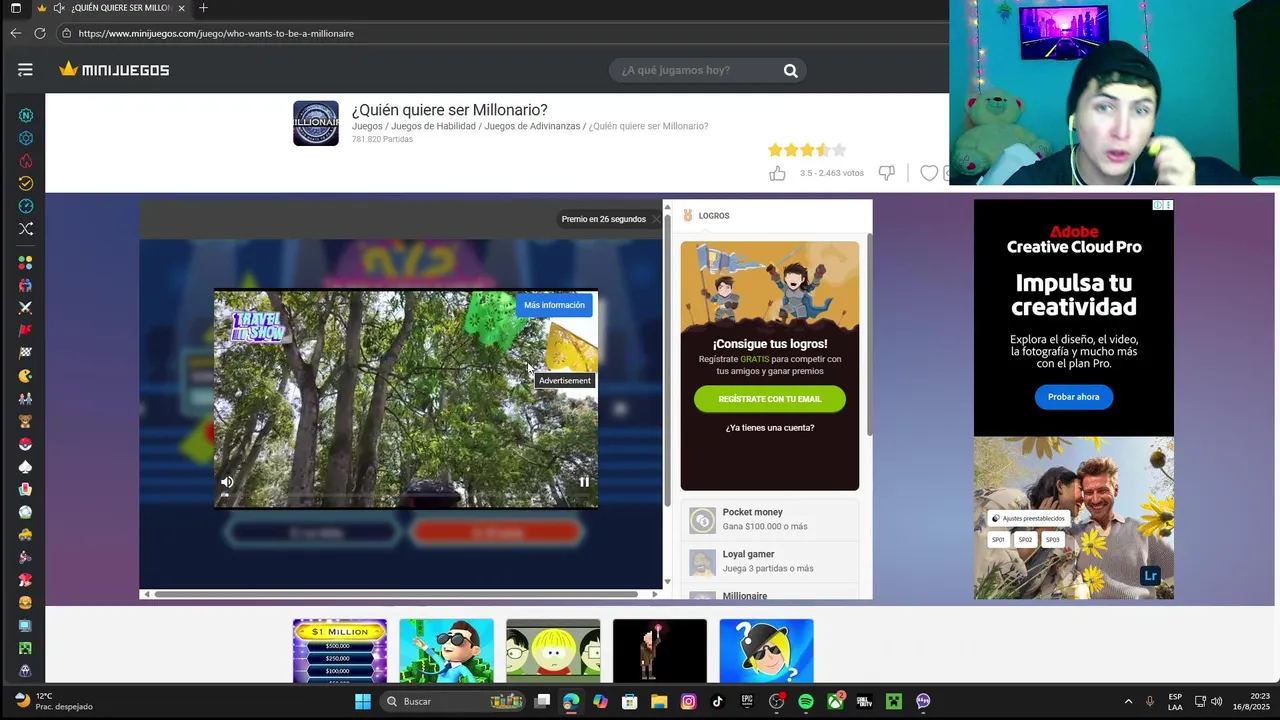
Task: Click the address bar URL
Action: point(216,33)
